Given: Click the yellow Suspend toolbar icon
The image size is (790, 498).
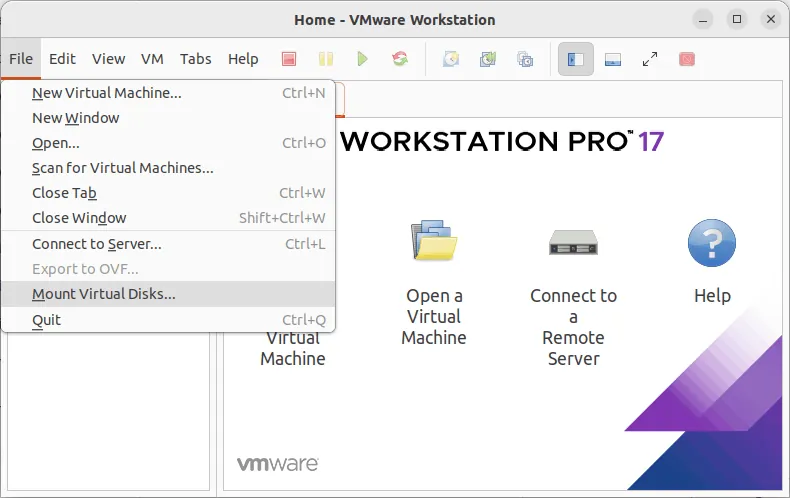Looking at the screenshot, I should (325, 59).
